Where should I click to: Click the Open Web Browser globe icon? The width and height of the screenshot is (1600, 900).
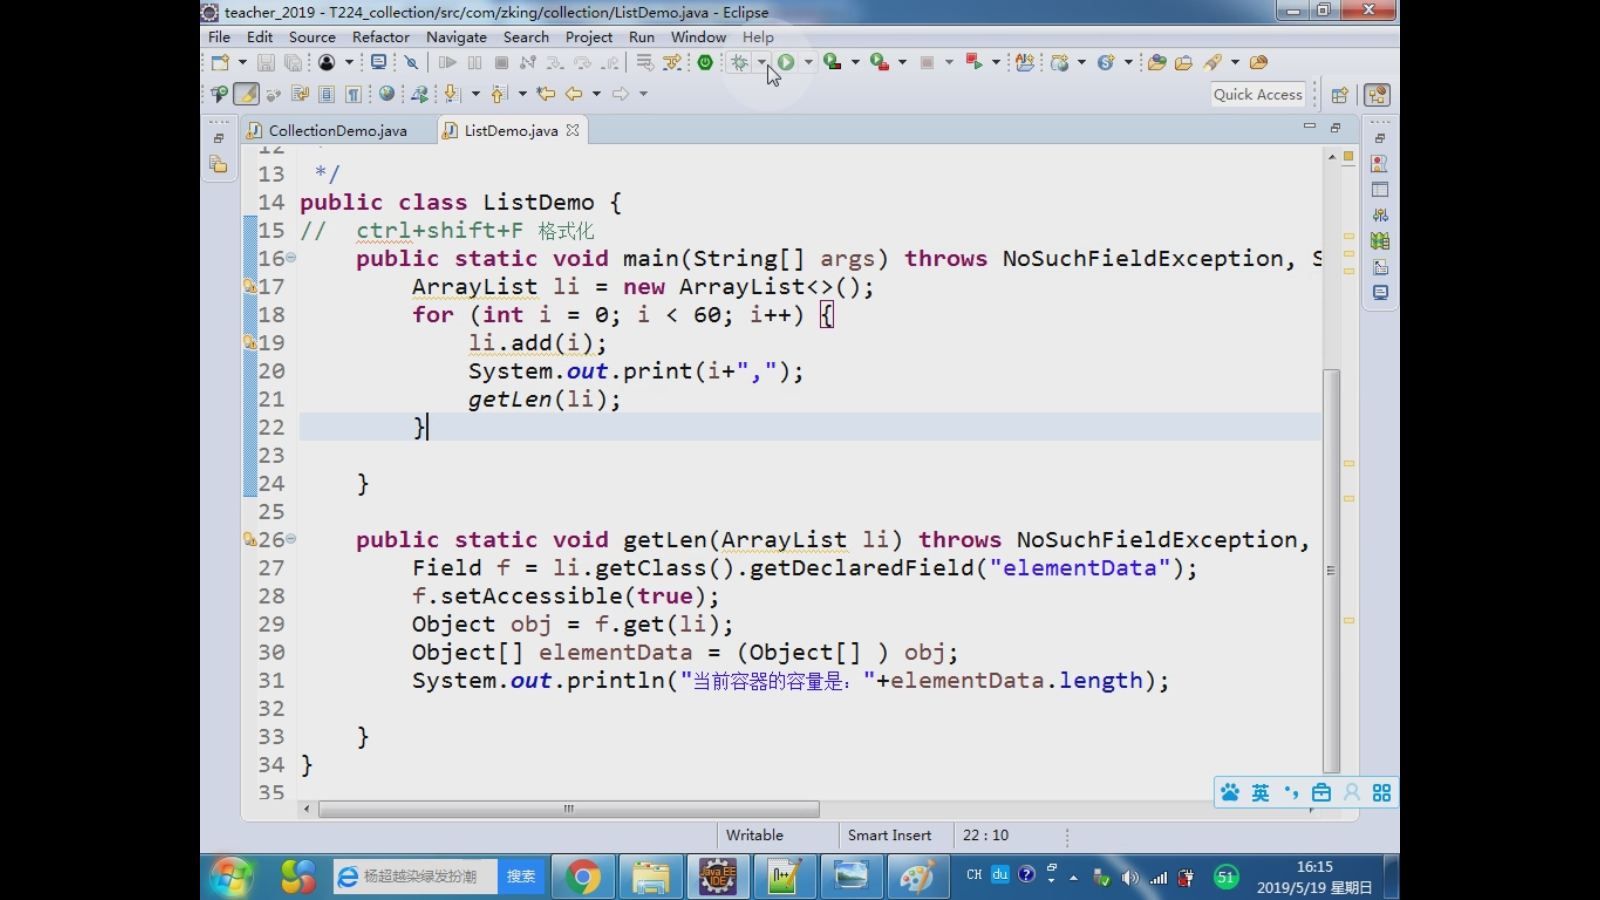[386, 94]
